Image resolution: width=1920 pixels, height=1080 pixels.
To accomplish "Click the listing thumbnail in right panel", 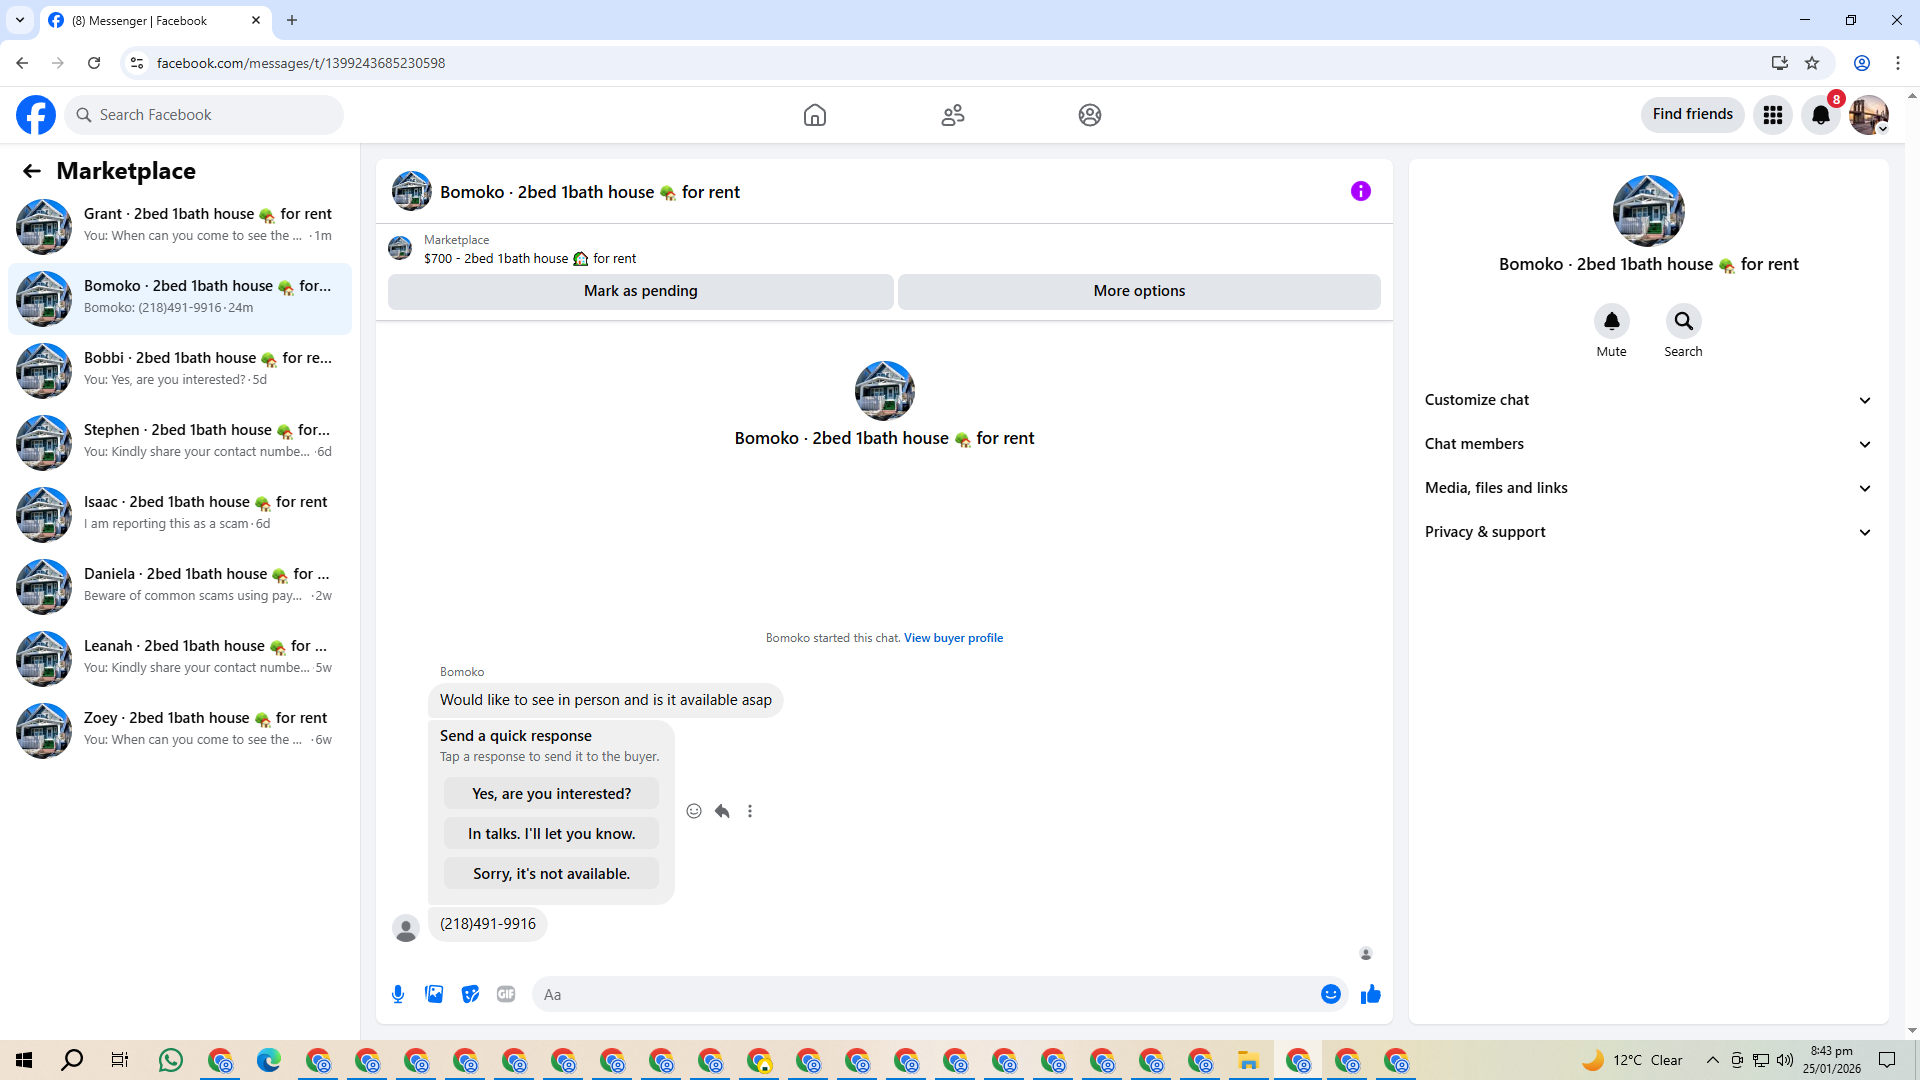I will click(x=1649, y=211).
